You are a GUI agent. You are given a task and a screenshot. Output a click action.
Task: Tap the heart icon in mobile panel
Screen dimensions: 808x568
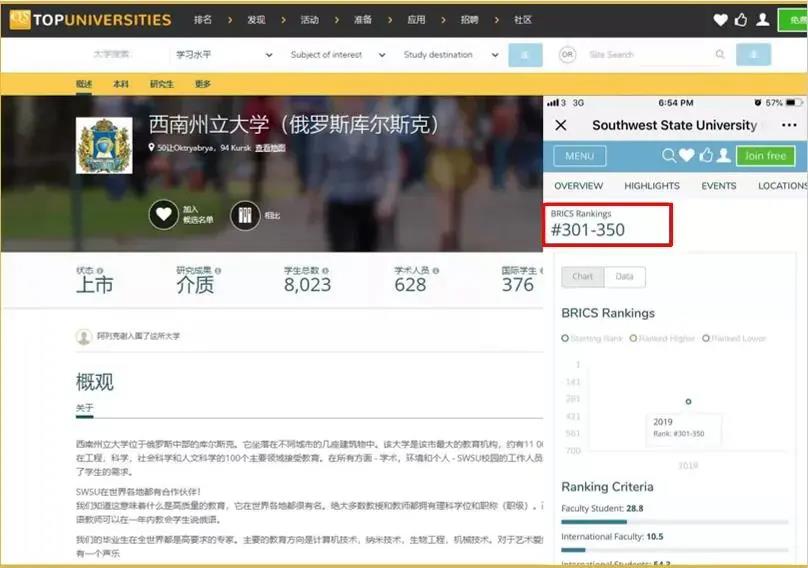686,155
